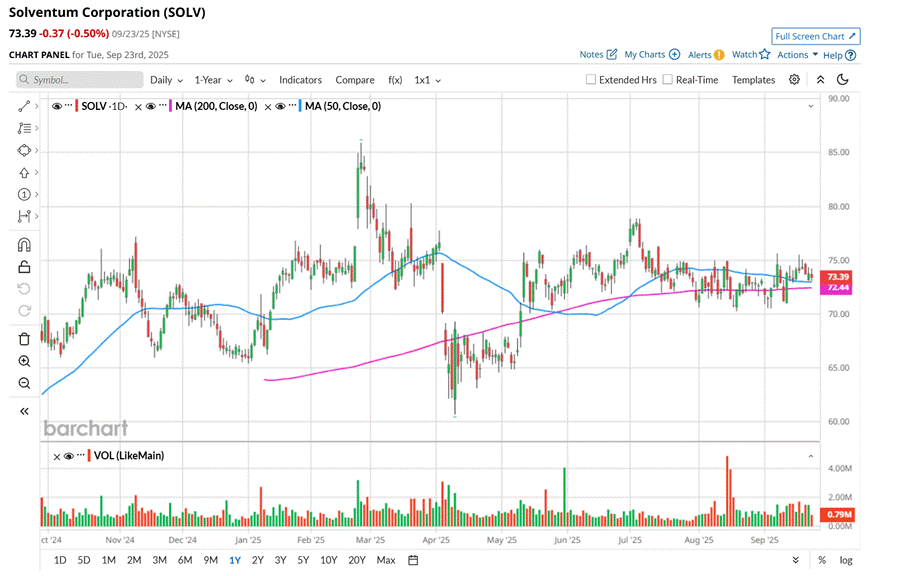Select the Max time range
Screen dimensions: 902x576
pyautogui.click(x=386, y=560)
